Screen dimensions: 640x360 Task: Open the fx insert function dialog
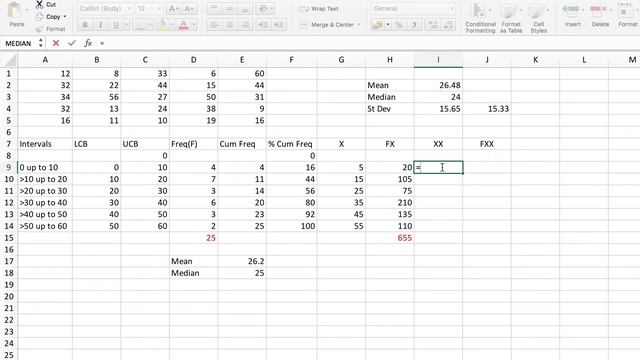[88, 43]
